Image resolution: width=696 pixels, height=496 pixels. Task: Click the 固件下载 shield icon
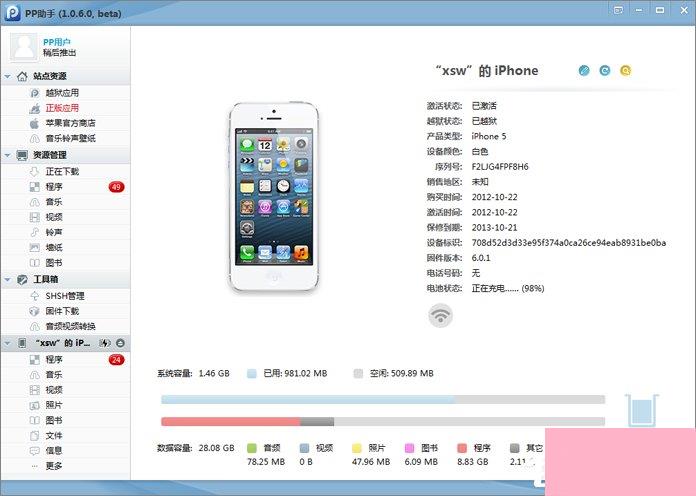coord(35,311)
